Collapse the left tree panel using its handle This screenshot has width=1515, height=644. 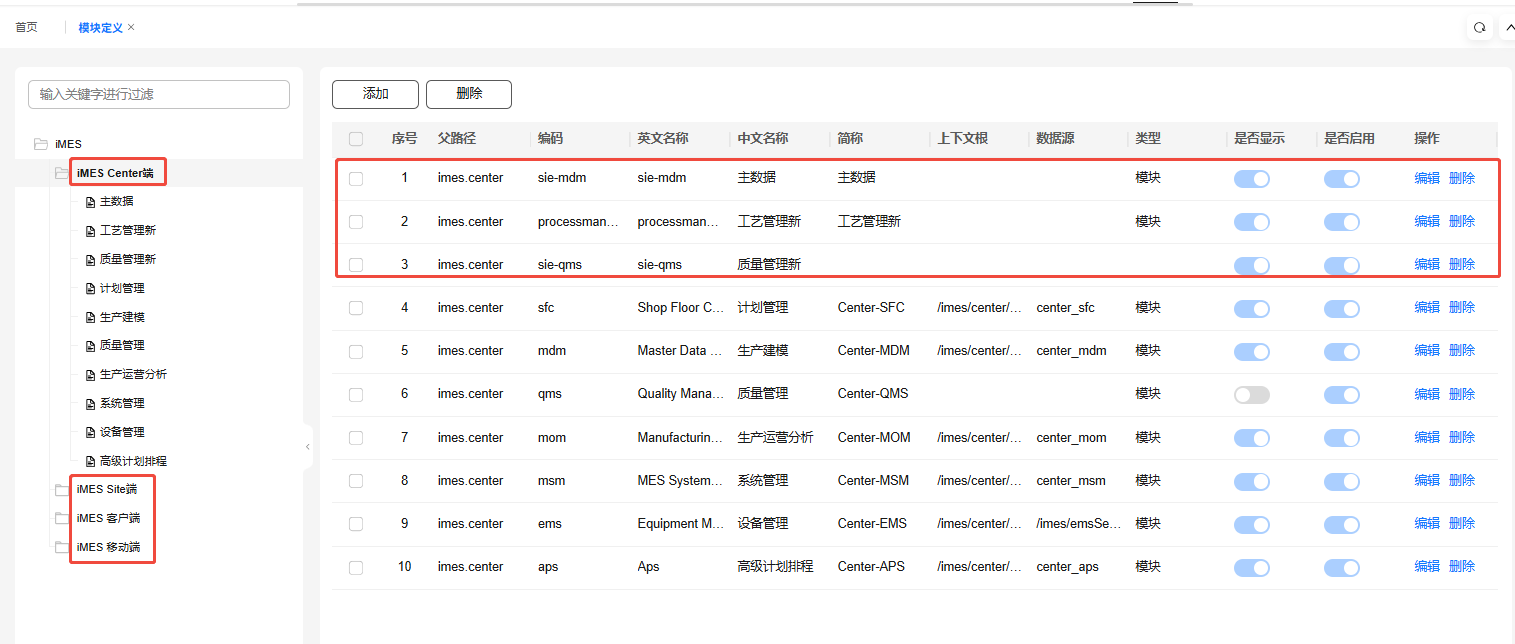tap(308, 447)
